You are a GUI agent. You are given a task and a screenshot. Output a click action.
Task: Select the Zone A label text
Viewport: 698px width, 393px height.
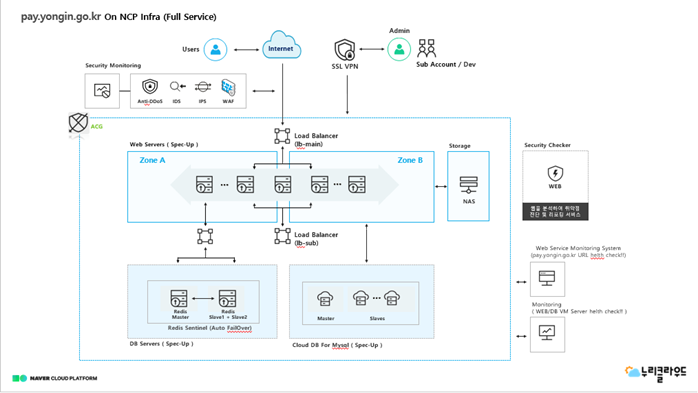click(152, 160)
